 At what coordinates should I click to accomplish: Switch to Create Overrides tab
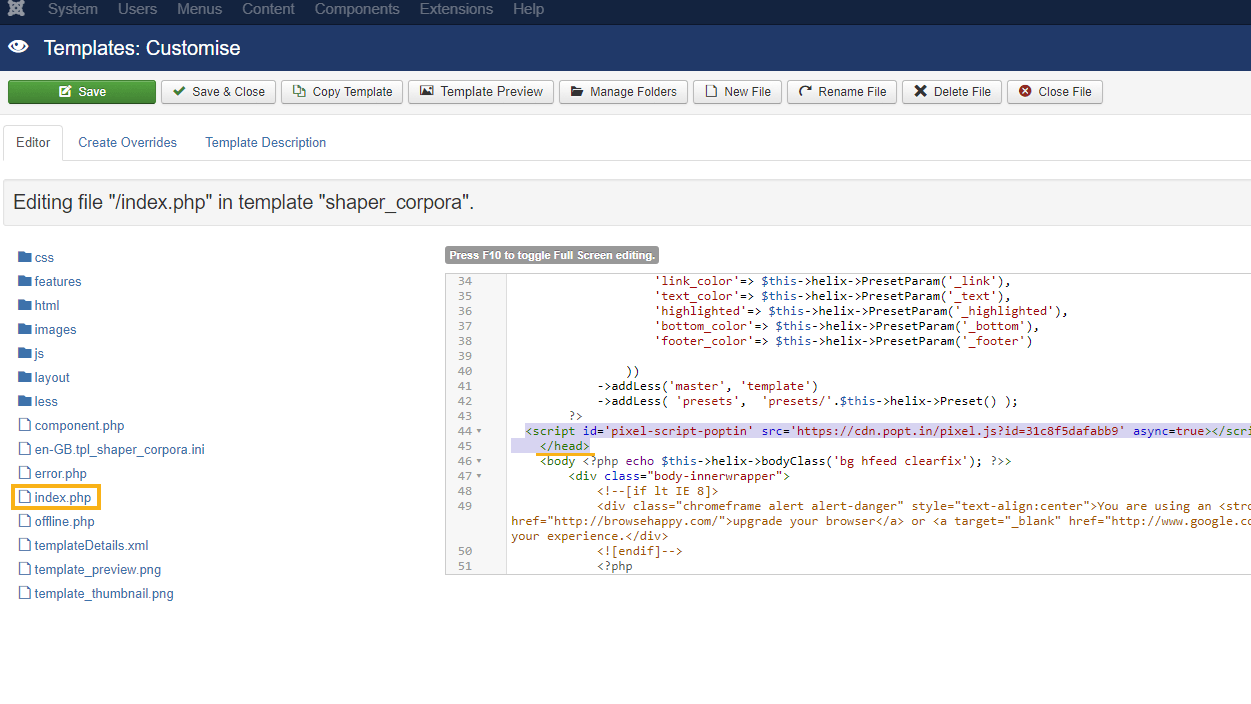(x=128, y=143)
